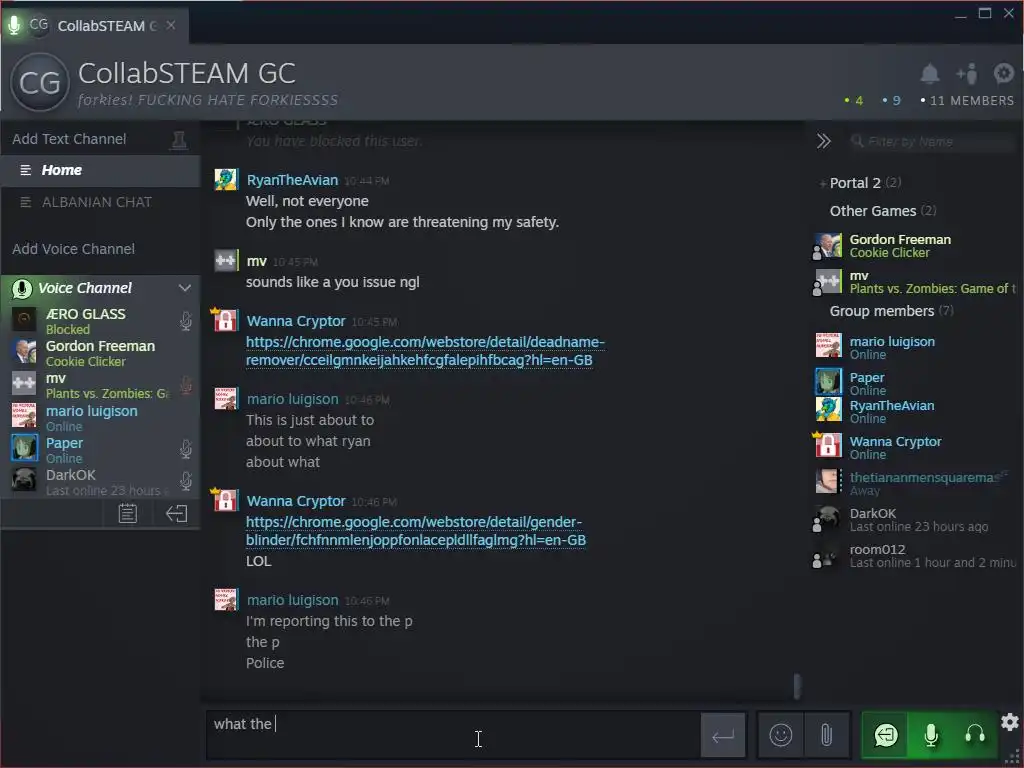Click the microphone icon on the chat tab
The image size is (1024, 768).
tap(14, 25)
